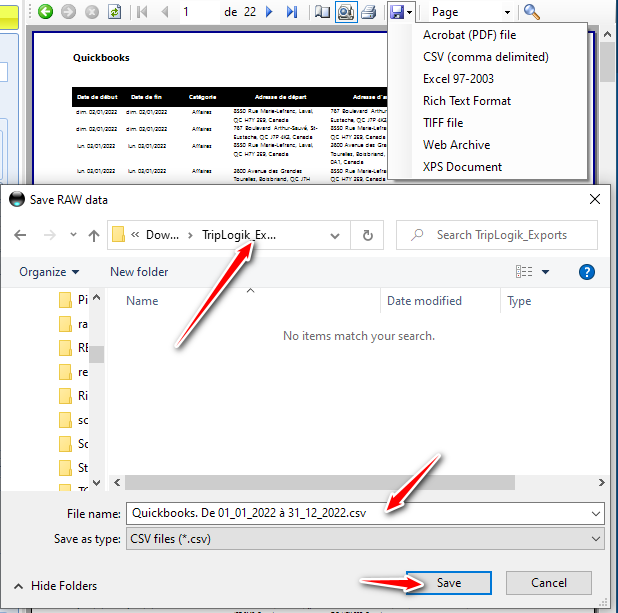Click report viewer scroll up arrow
Image resolution: width=618 pixels, height=613 pixels.
(607, 34)
